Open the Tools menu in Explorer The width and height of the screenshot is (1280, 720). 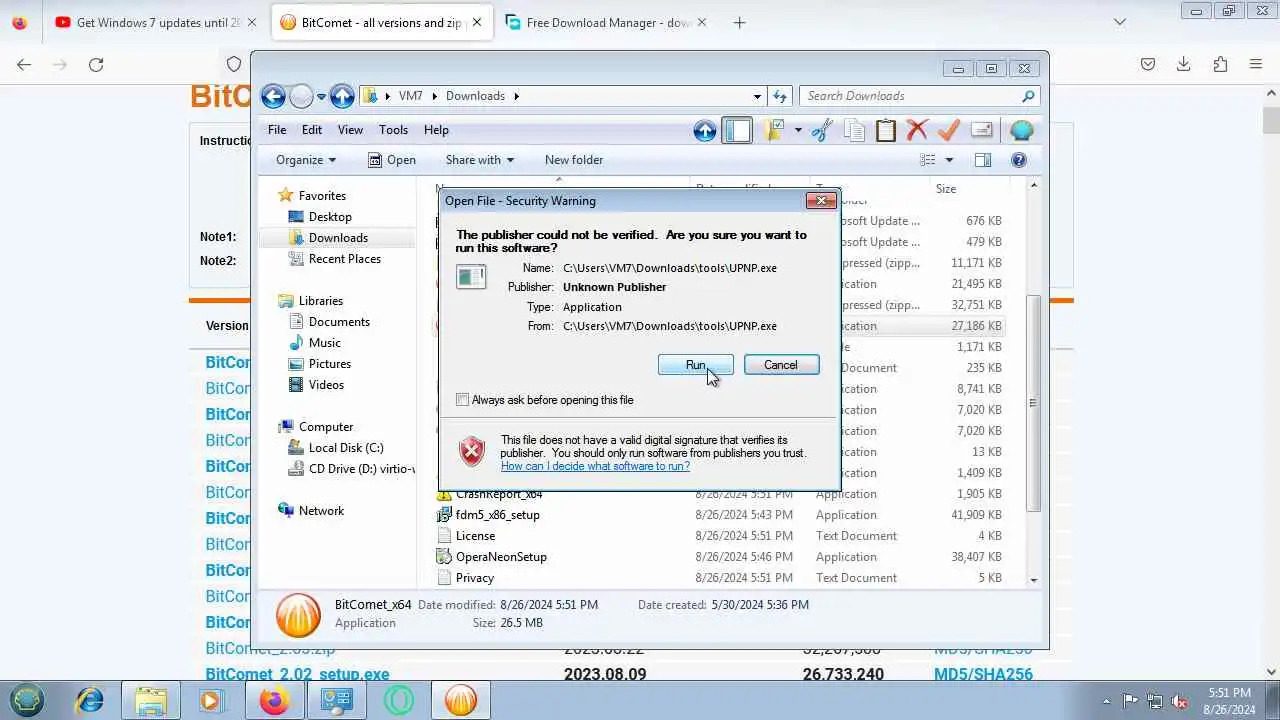click(x=393, y=130)
